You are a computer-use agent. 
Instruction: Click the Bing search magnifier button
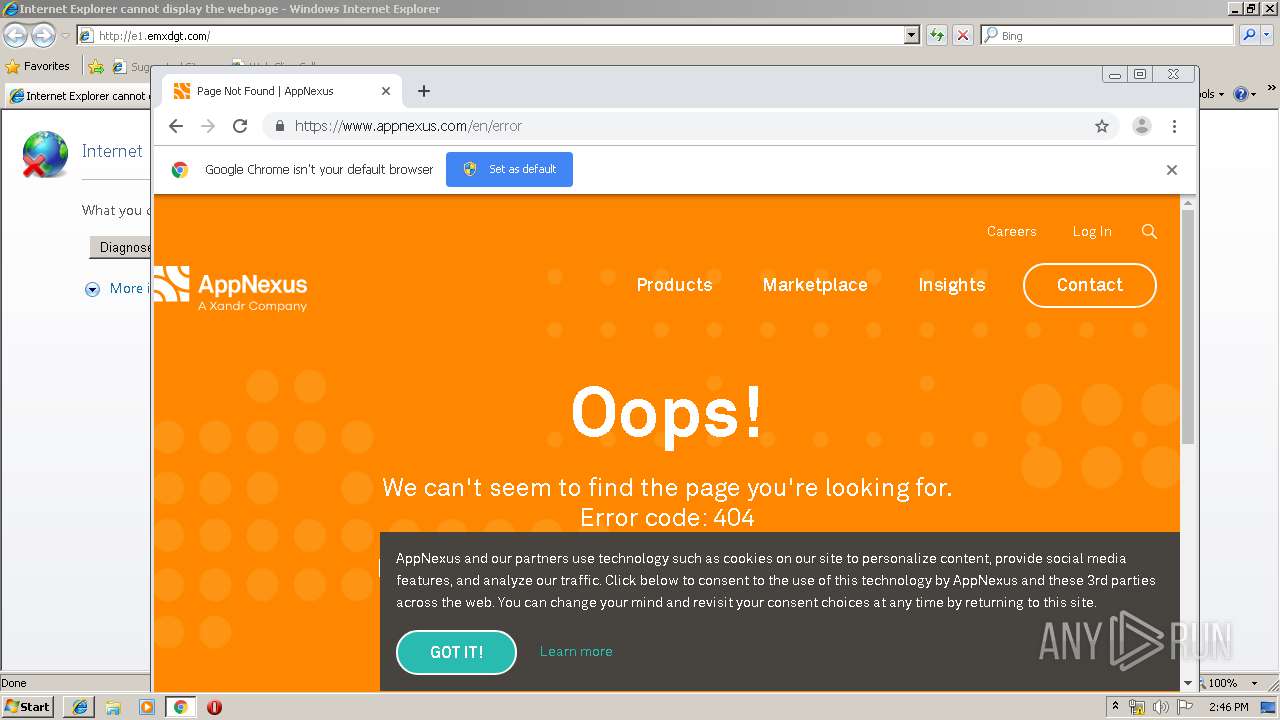coord(1249,36)
